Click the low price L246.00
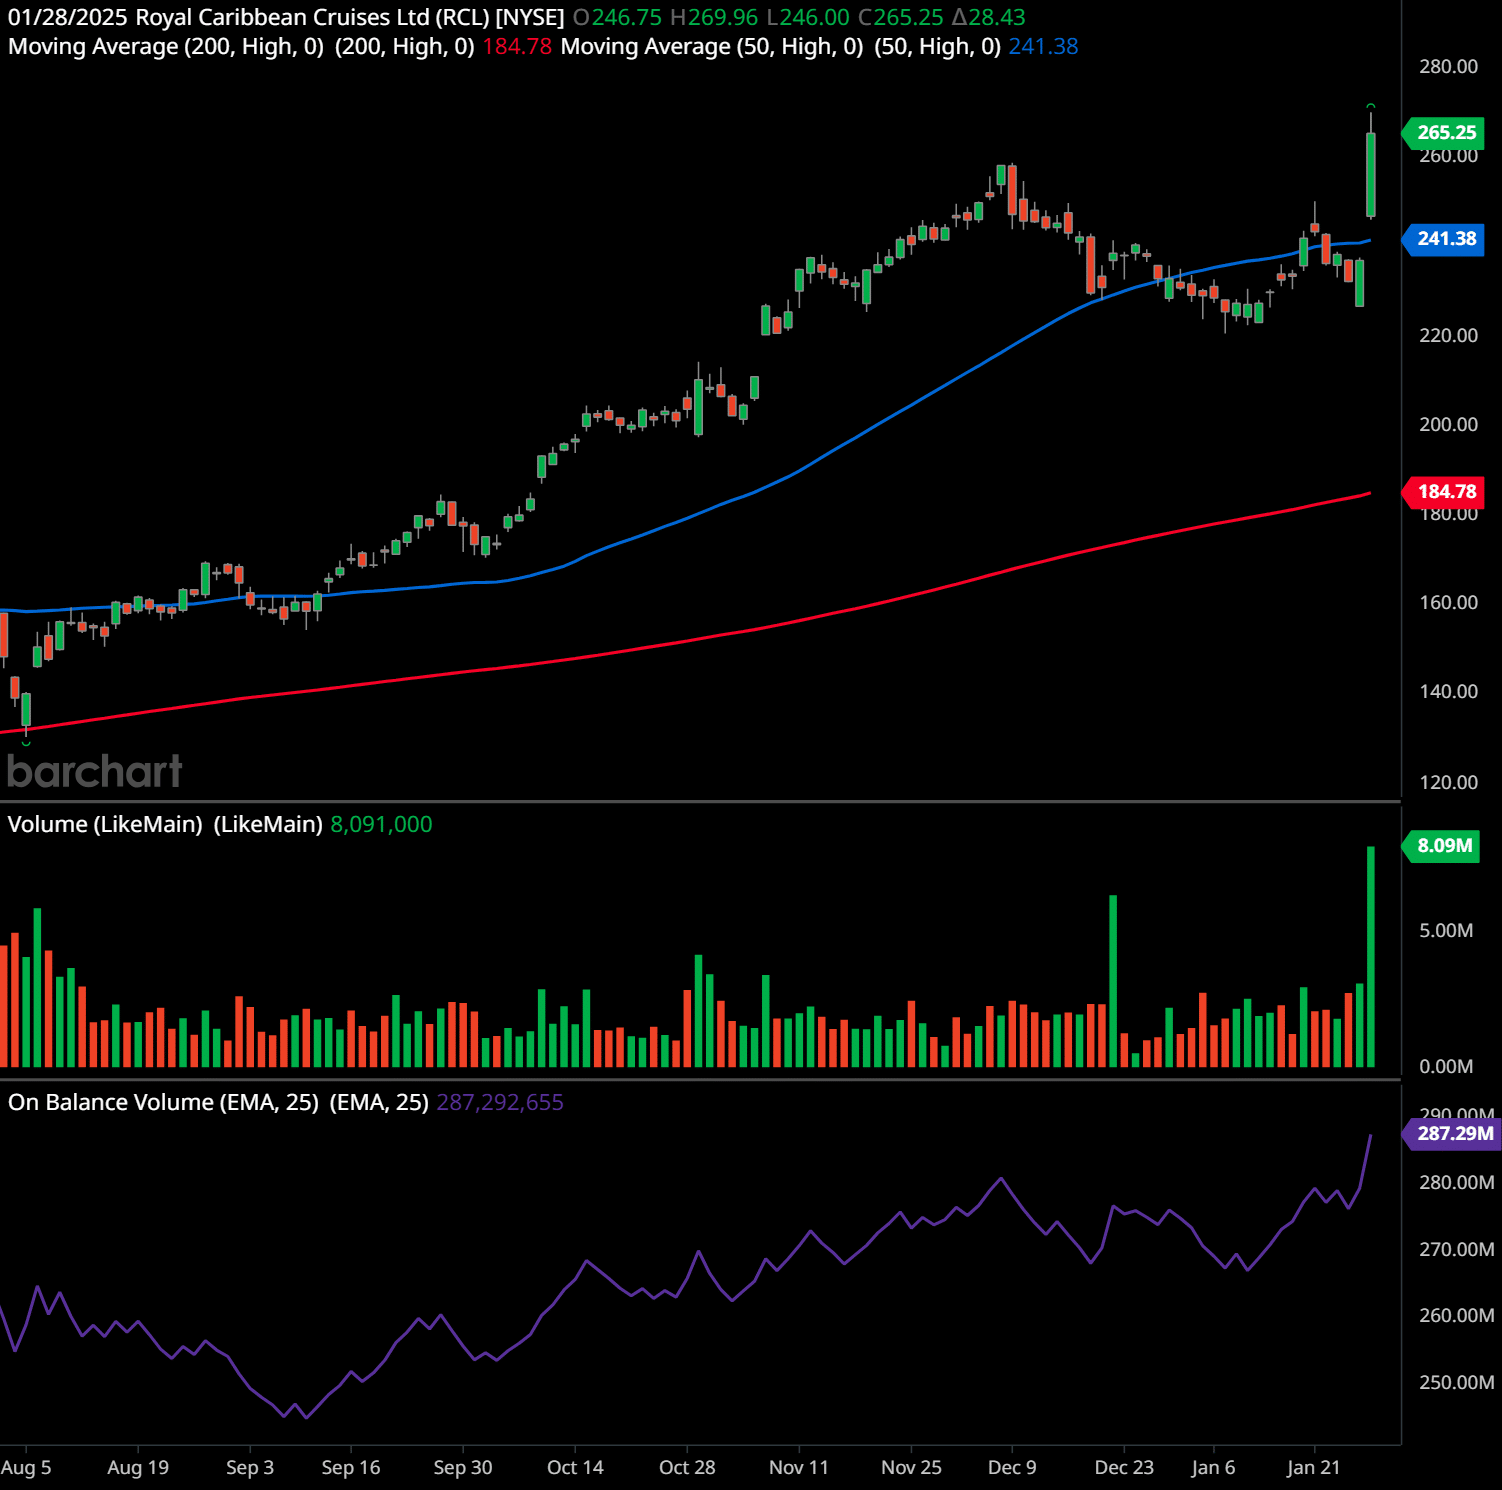The height and width of the screenshot is (1490, 1502). [808, 18]
